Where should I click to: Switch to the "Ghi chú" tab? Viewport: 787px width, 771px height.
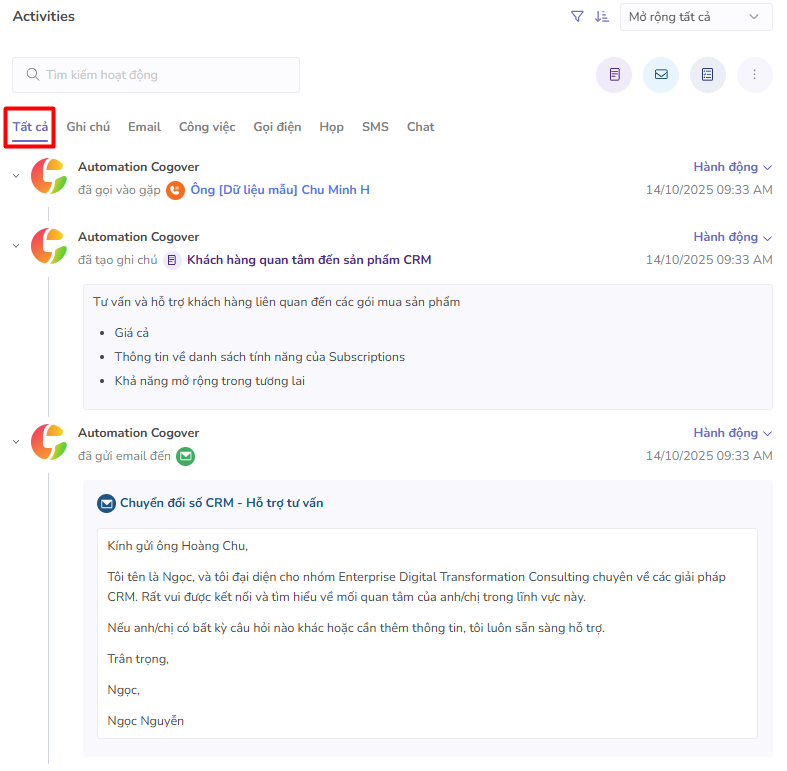[x=88, y=127]
